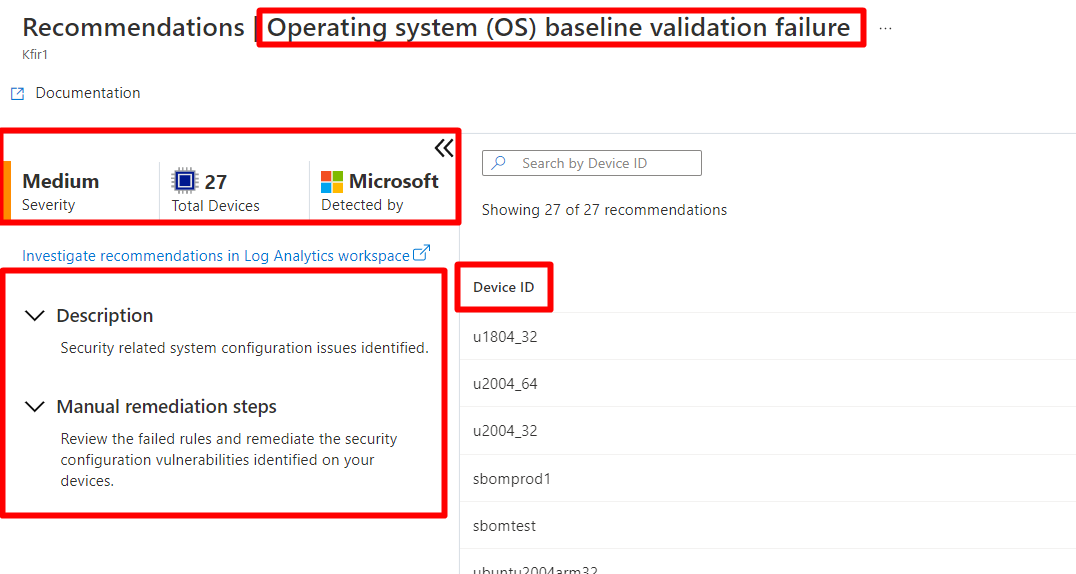Select device sbomtest row
Image resolution: width=1076 pixels, height=574 pixels.
point(768,525)
